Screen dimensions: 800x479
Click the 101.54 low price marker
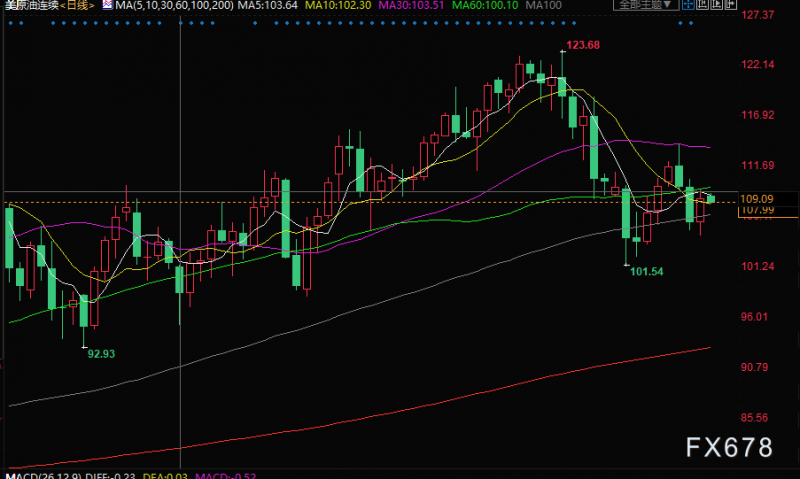pos(646,271)
